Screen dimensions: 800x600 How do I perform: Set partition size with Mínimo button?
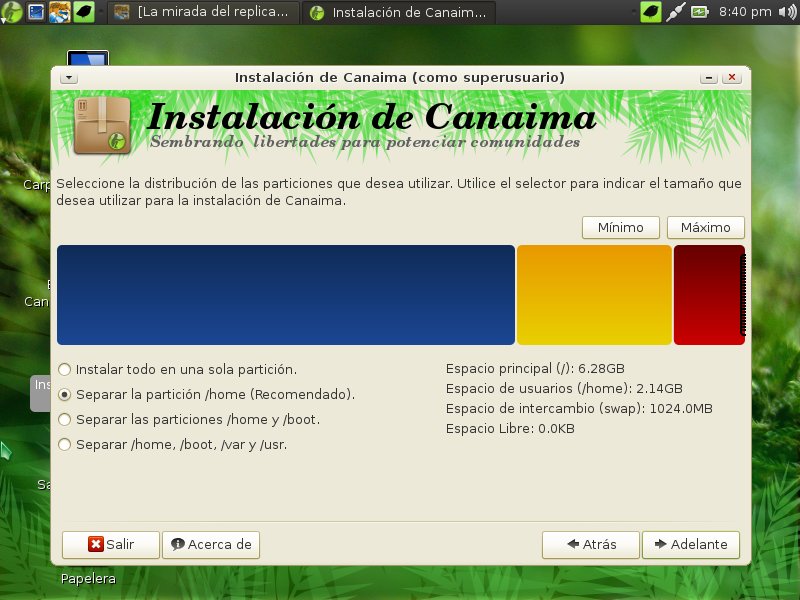620,227
